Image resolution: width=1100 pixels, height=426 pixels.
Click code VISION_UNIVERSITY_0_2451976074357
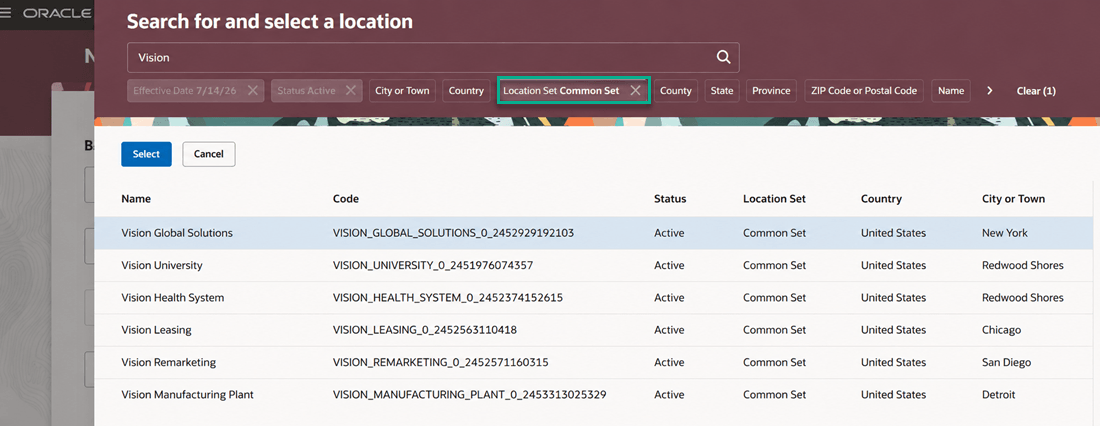pyautogui.click(x=433, y=265)
